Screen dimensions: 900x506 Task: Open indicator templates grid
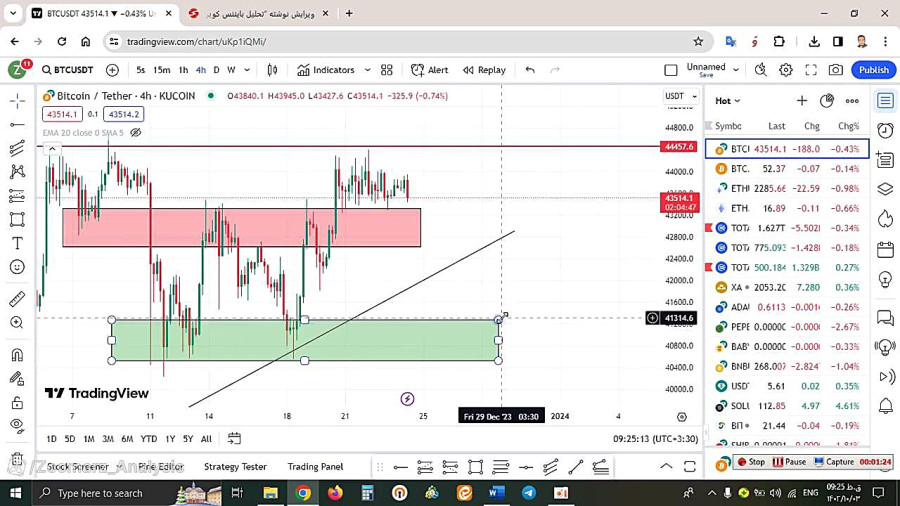click(x=387, y=70)
